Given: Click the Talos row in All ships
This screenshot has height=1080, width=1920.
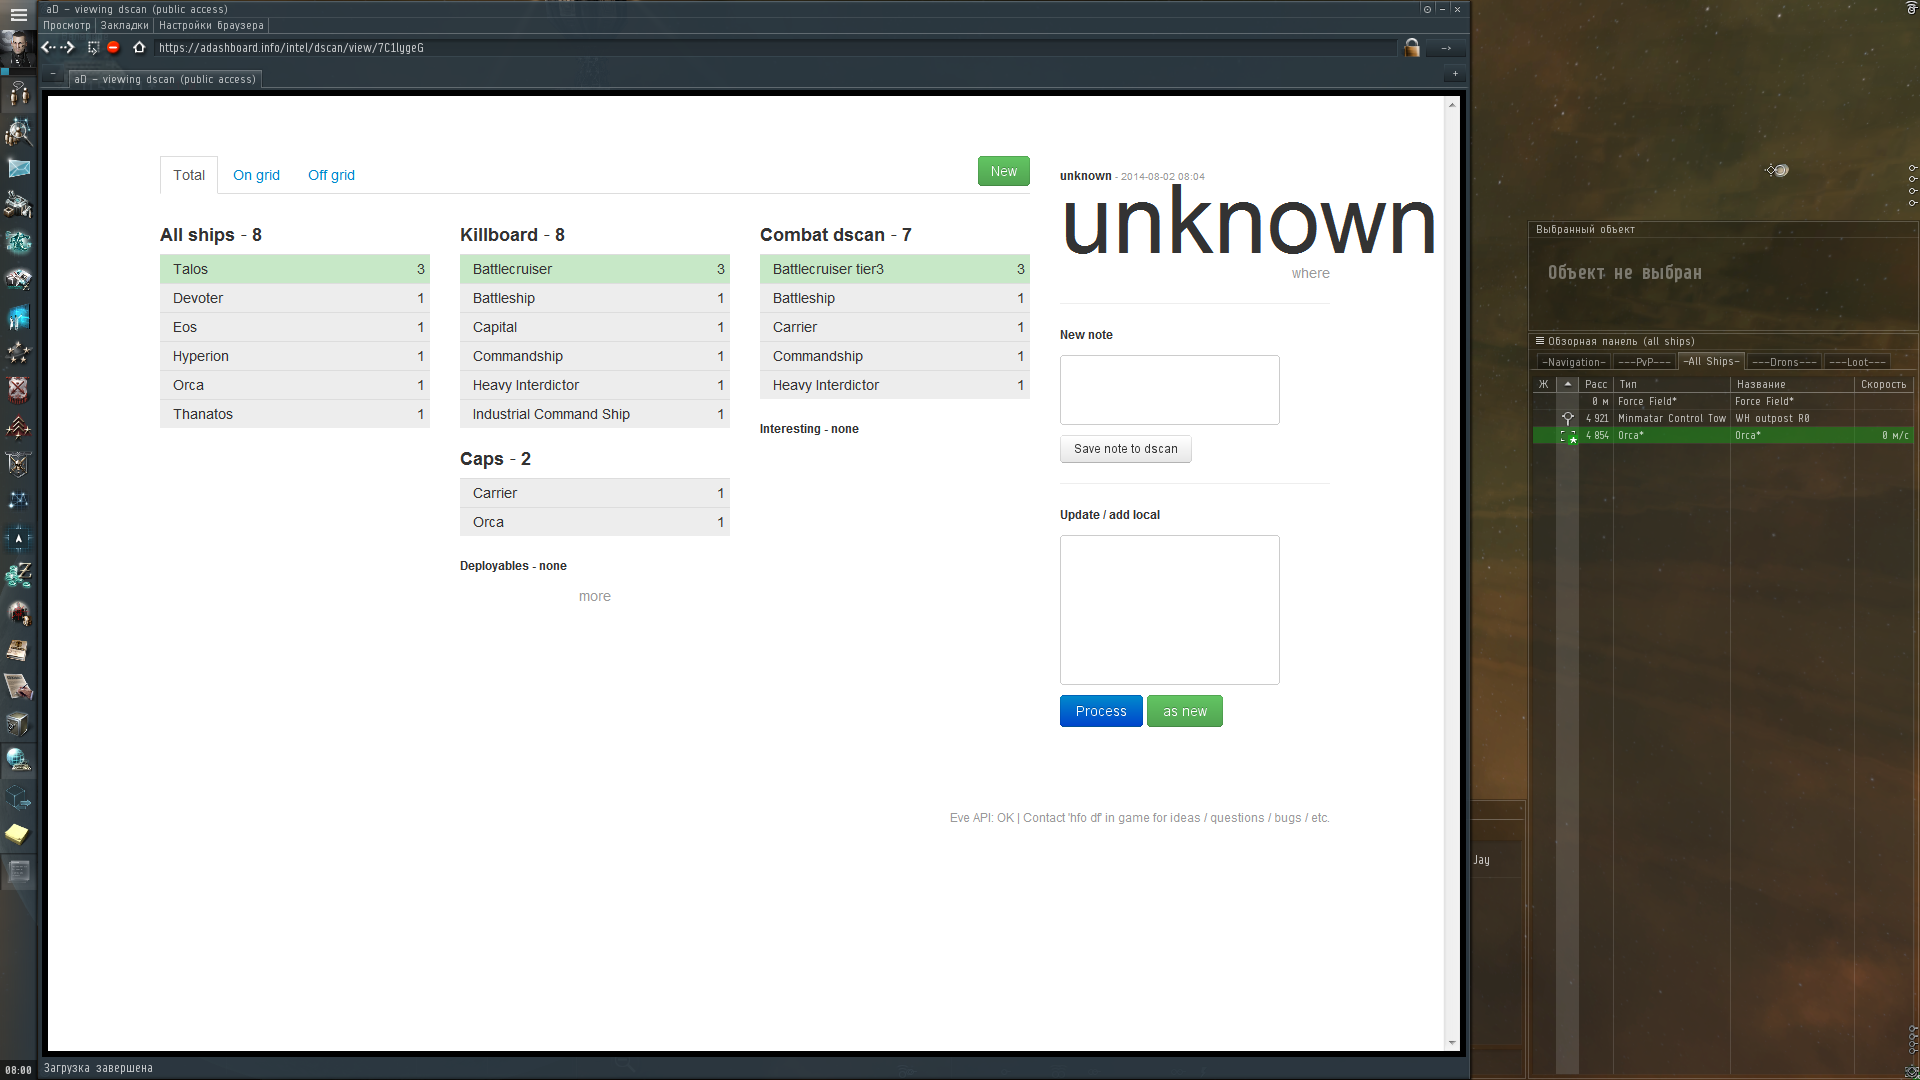Looking at the screenshot, I should click(295, 269).
